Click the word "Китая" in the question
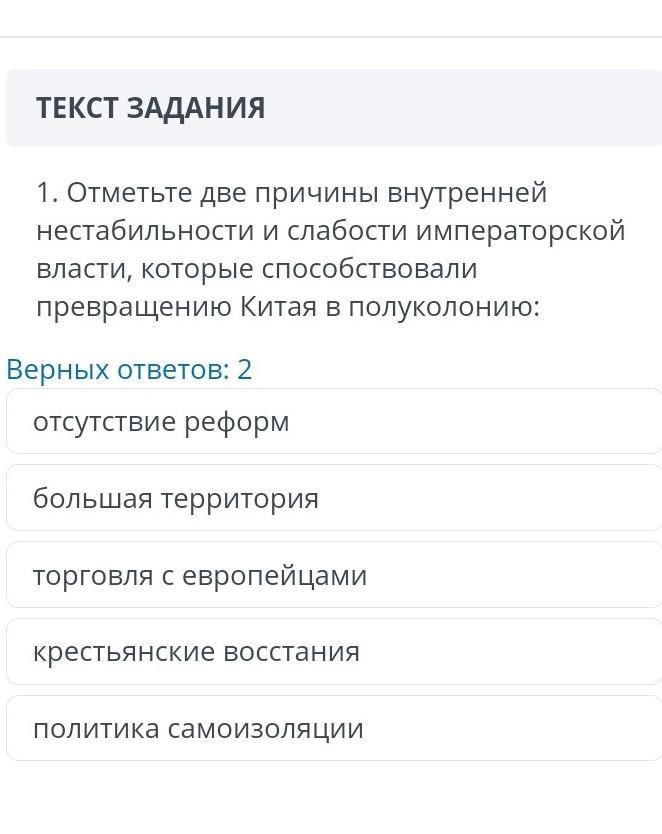This screenshot has width=662, height=834. click(279, 307)
